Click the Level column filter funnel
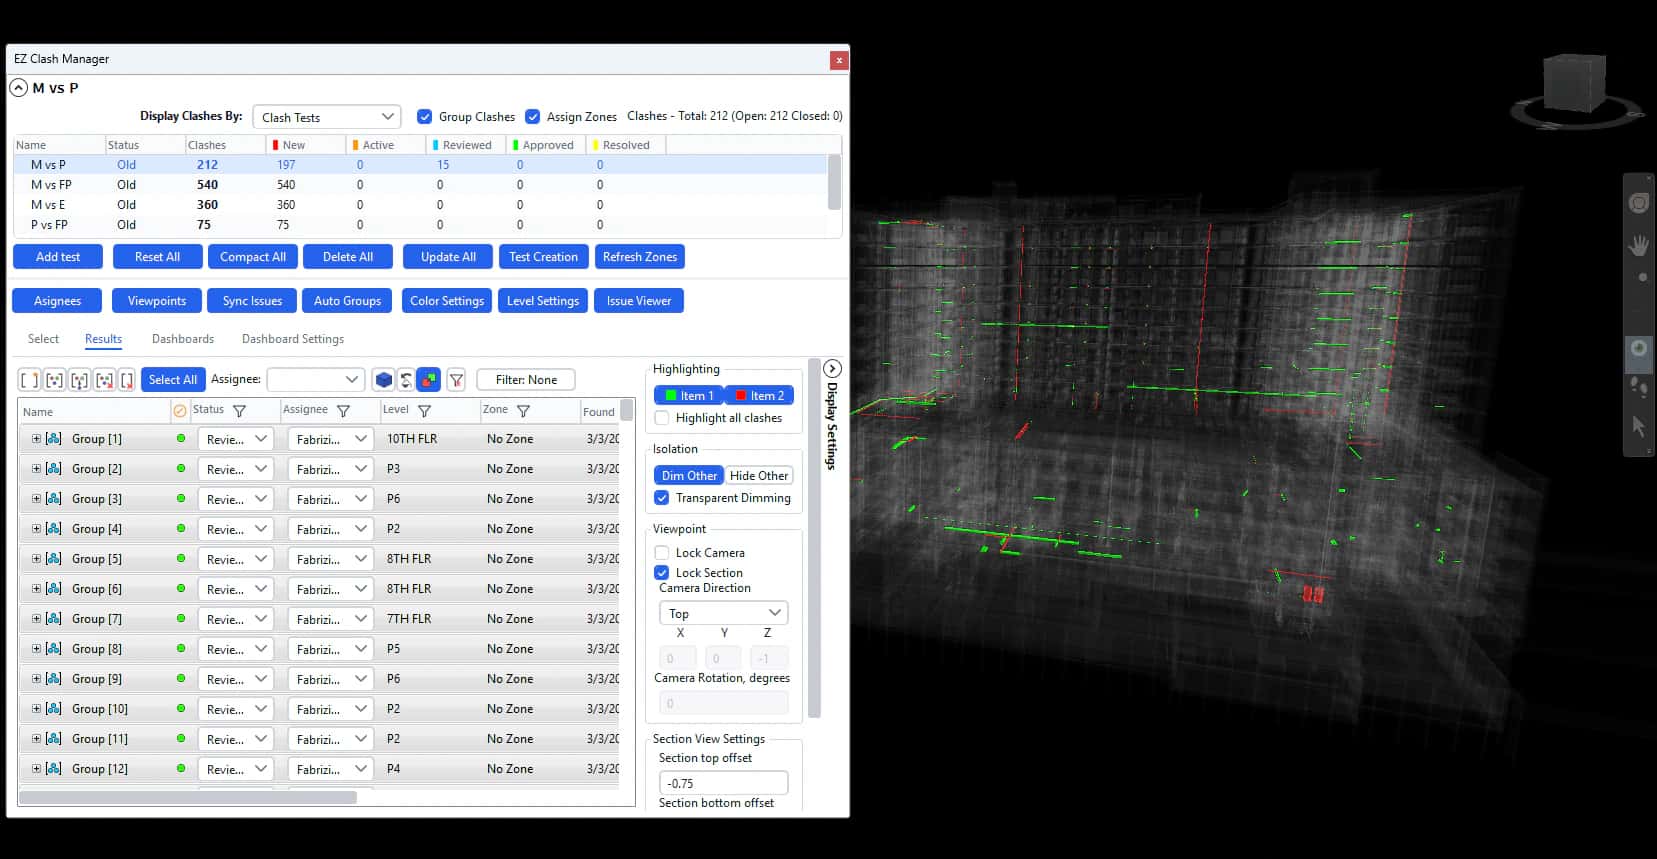1657x859 pixels. pos(424,411)
